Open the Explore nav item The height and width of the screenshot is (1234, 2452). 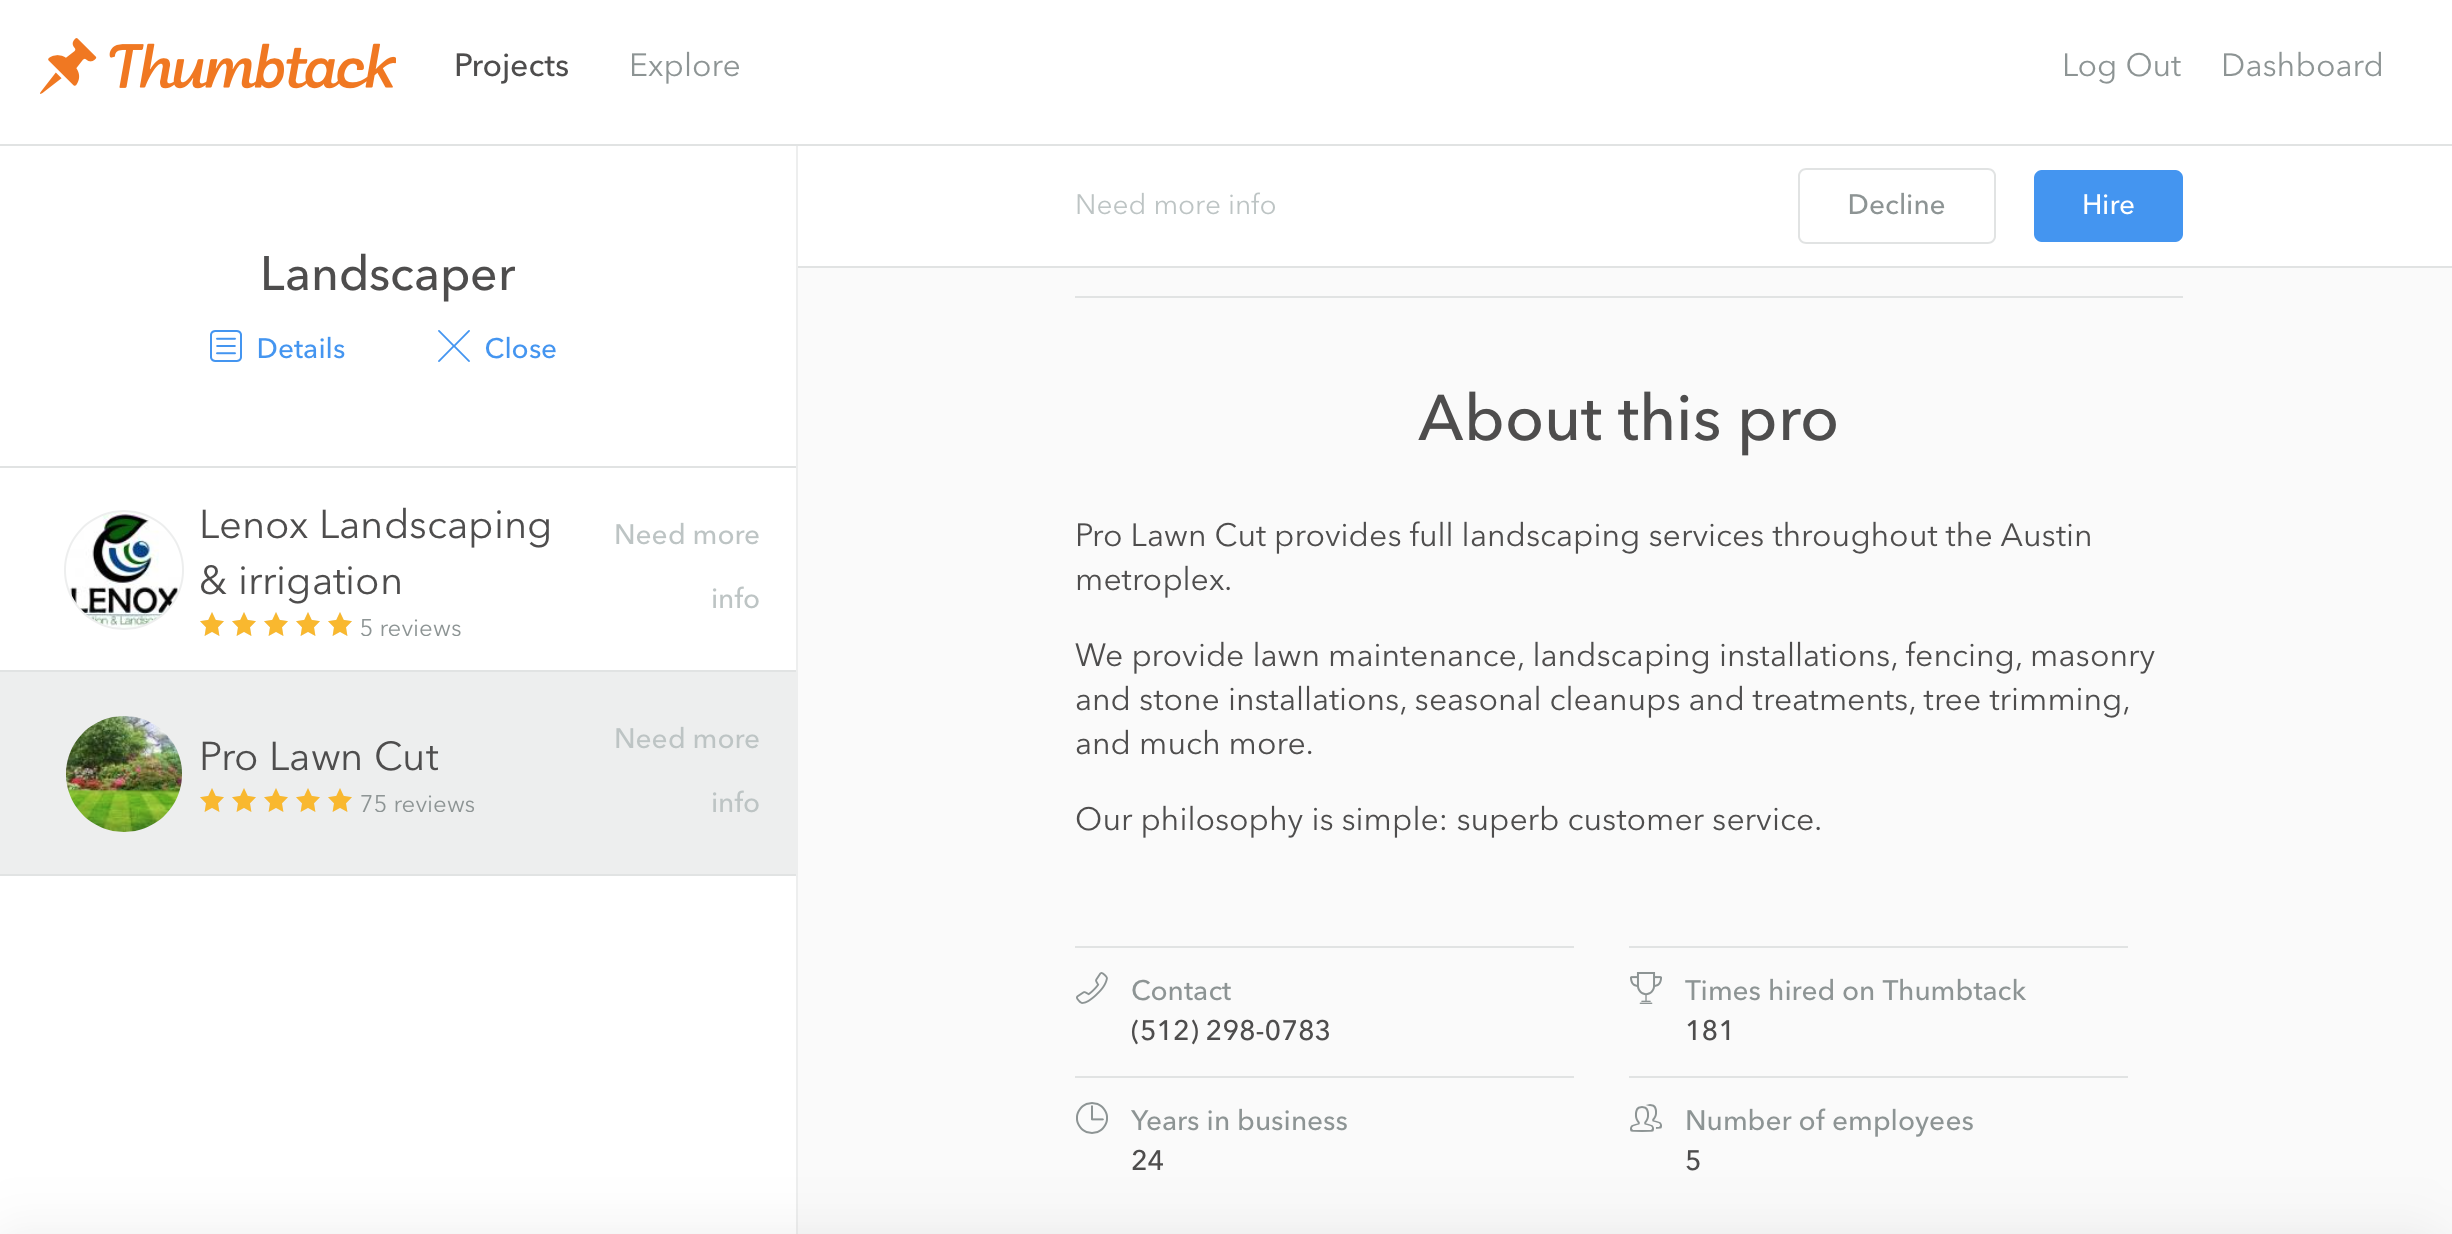tap(684, 65)
